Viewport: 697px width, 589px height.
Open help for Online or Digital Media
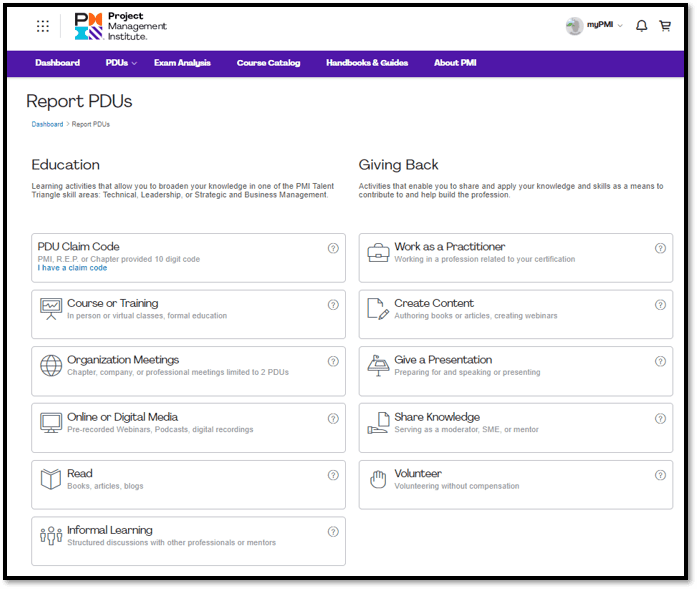coord(333,418)
